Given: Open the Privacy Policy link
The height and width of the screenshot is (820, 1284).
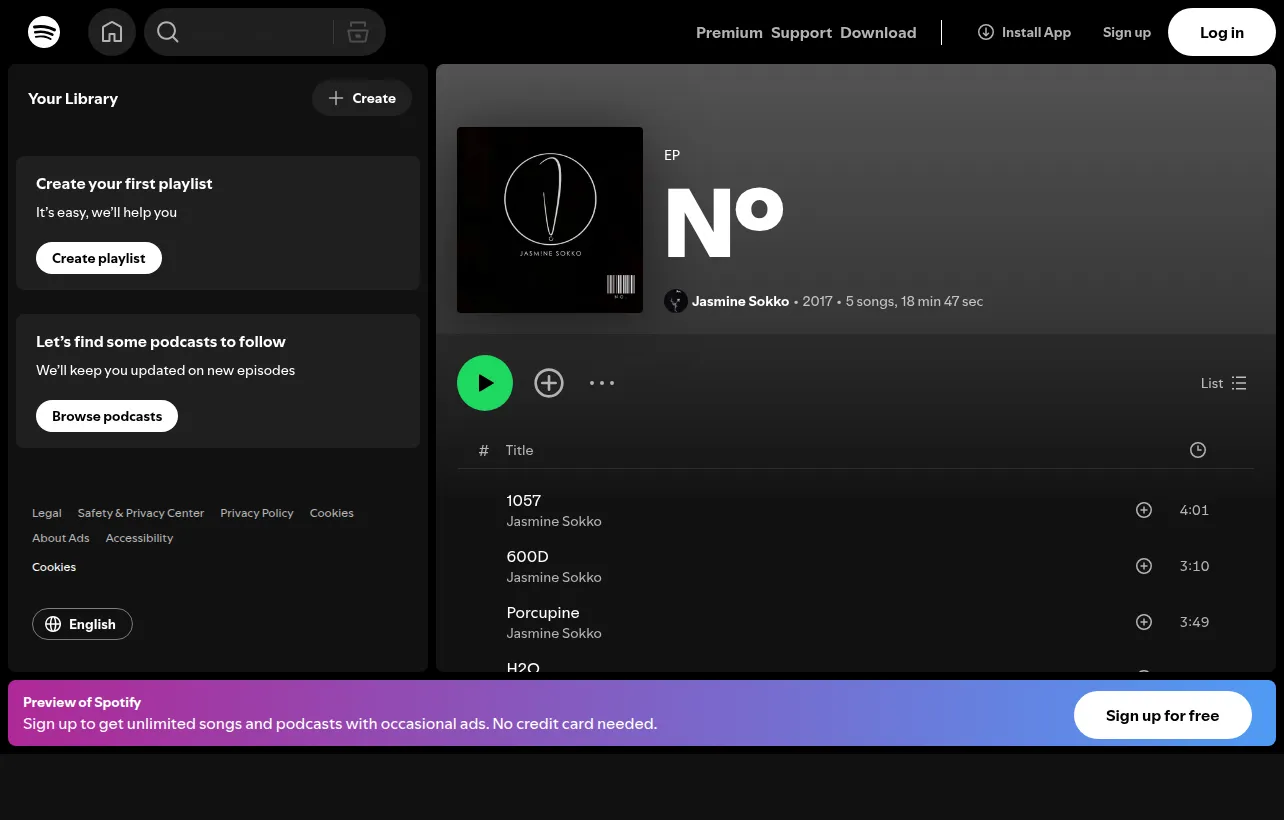Looking at the screenshot, I should [x=257, y=513].
